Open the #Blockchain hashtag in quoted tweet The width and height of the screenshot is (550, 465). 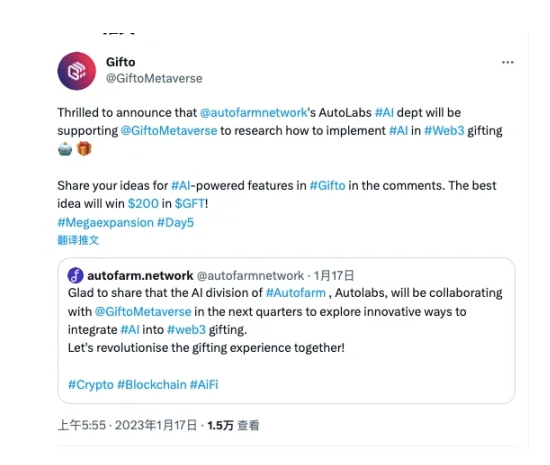(x=152, y=385)
